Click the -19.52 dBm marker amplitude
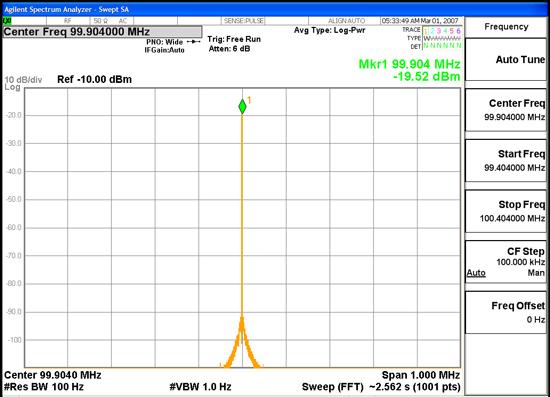This screenshot has width=550, height=397. (x=427, y=76)
